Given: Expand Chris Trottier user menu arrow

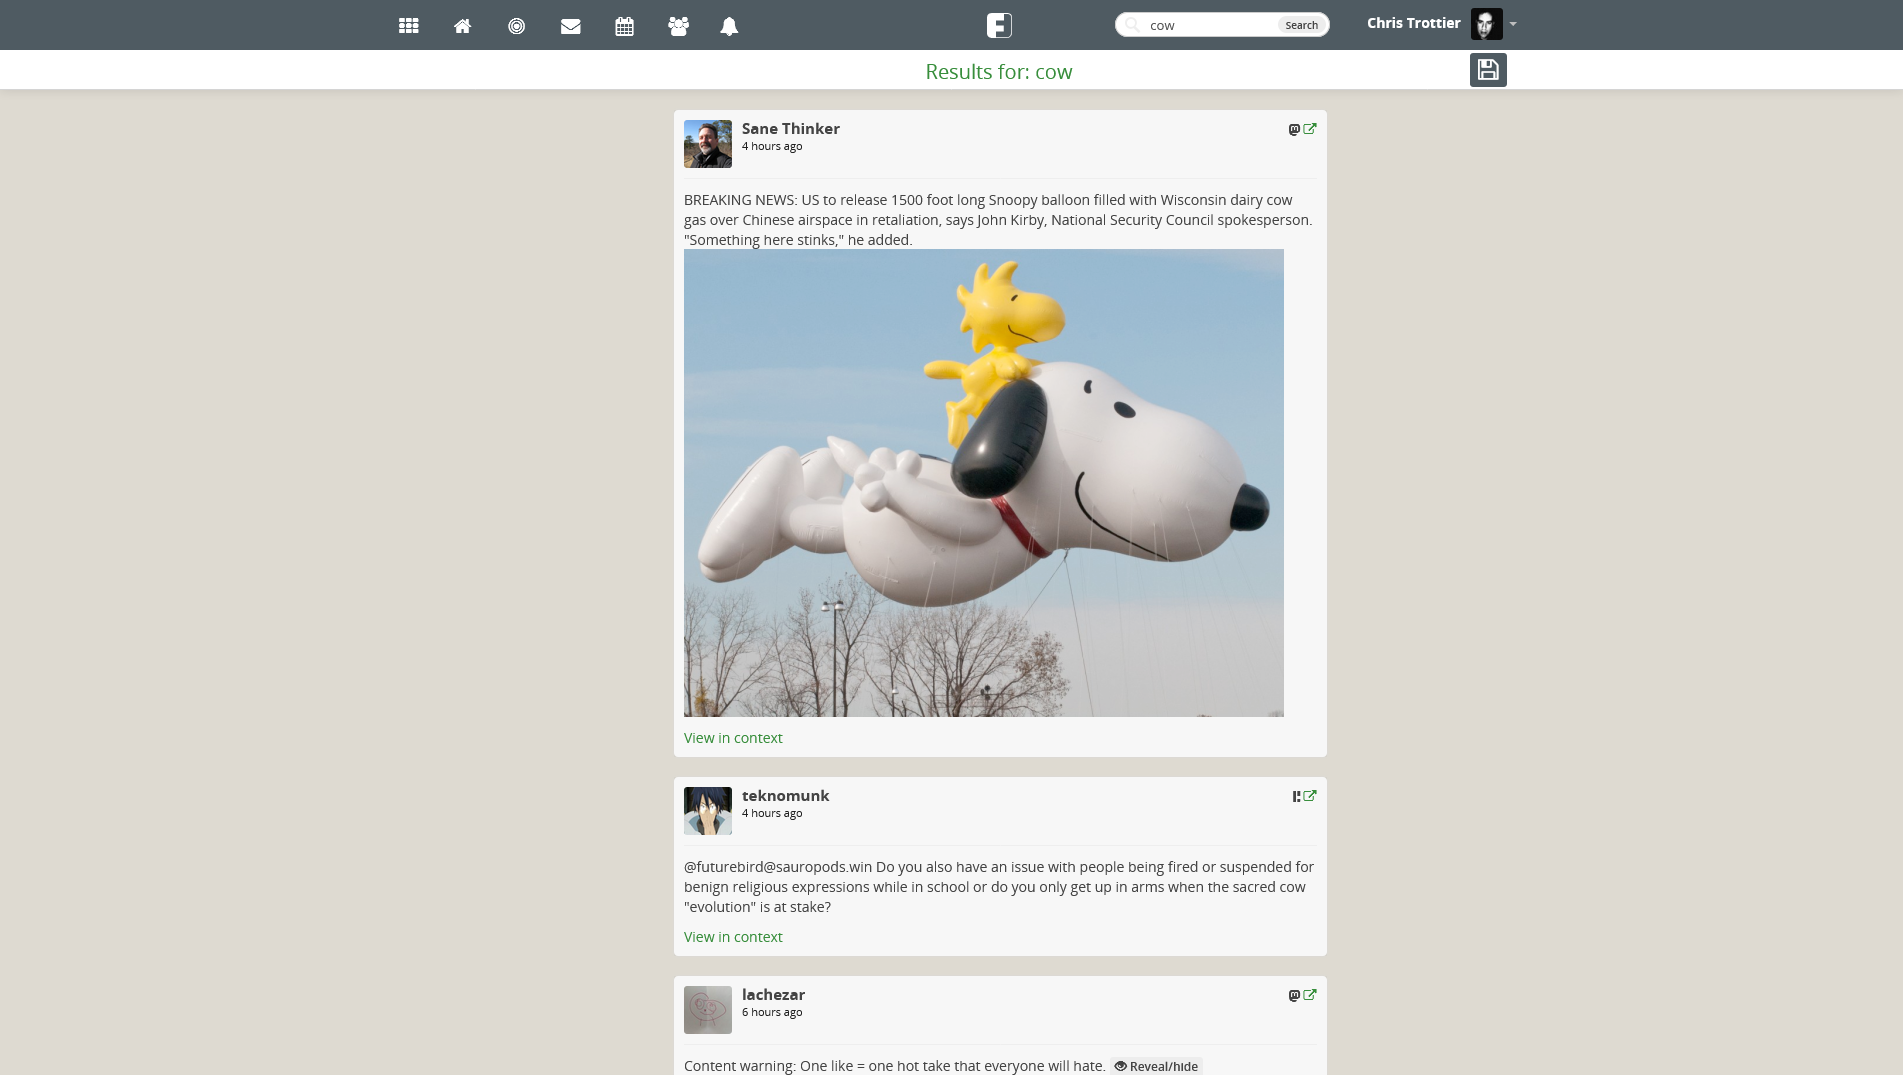Looking at the screenshot, I should pyautogui.click(x=1513, y=24).
